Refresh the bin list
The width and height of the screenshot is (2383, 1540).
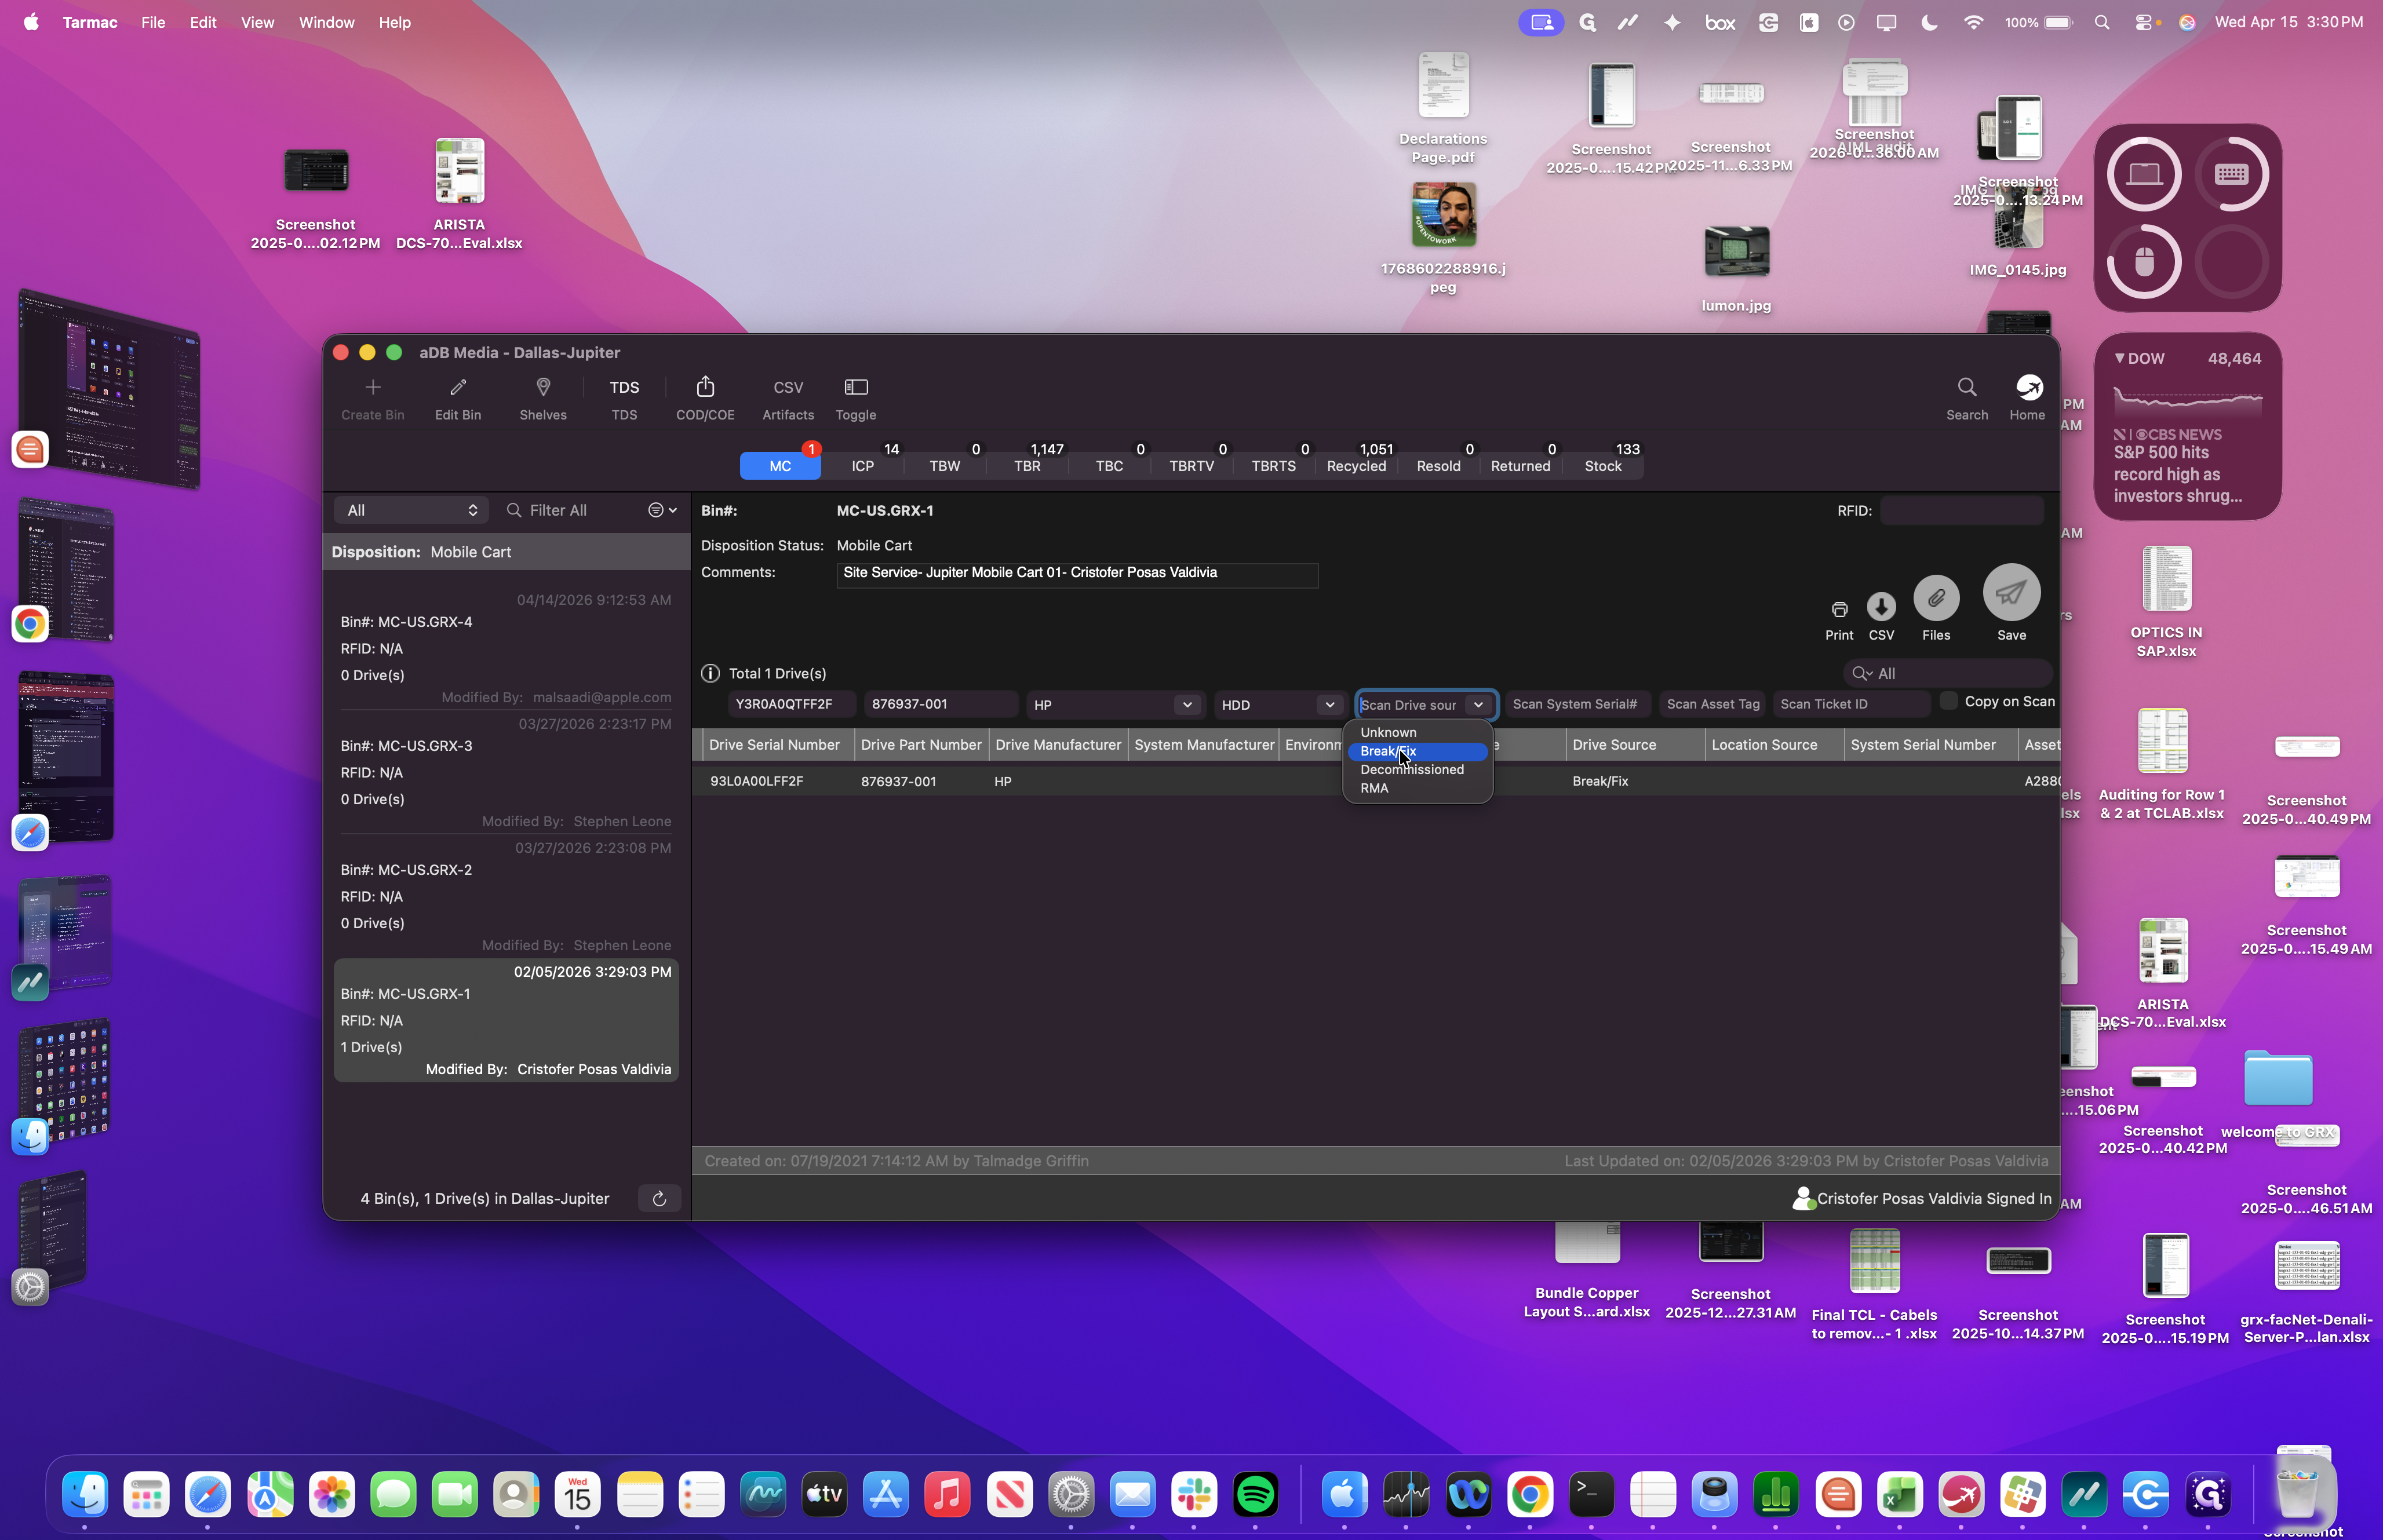[659, 1198]
